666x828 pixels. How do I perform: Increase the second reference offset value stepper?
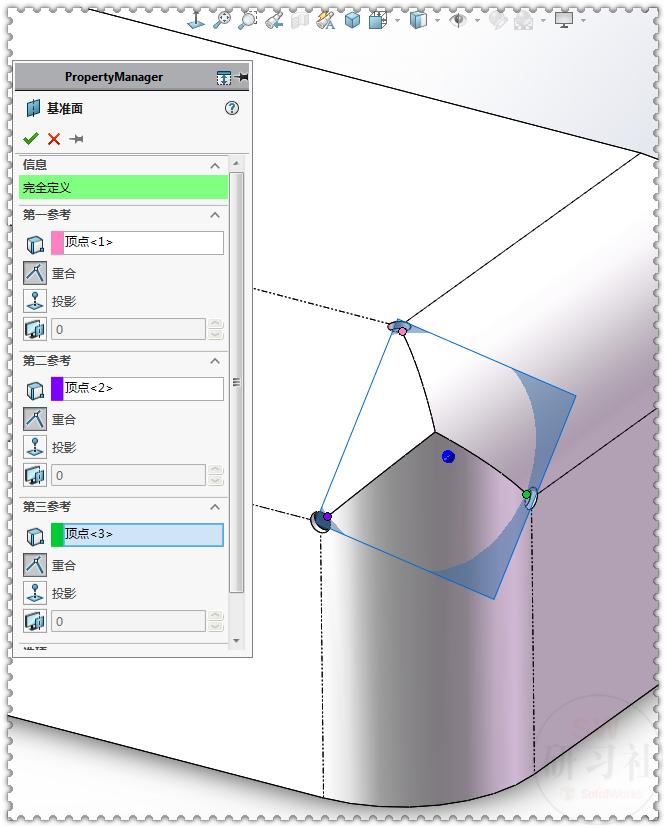pyautogui.click(x=216, y=469)
